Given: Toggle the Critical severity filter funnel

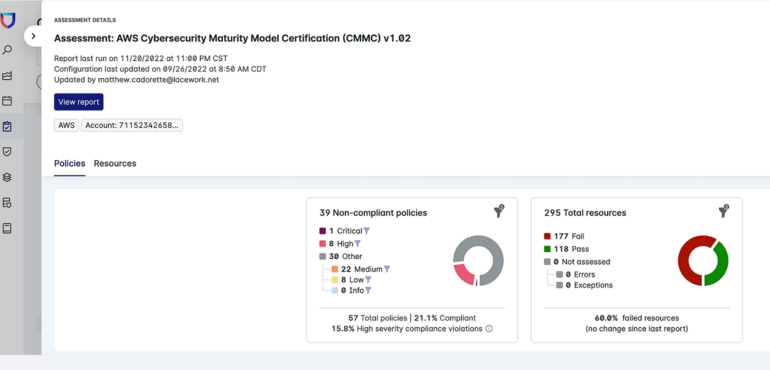Looking at the screenshot, I should pos(366,231).
